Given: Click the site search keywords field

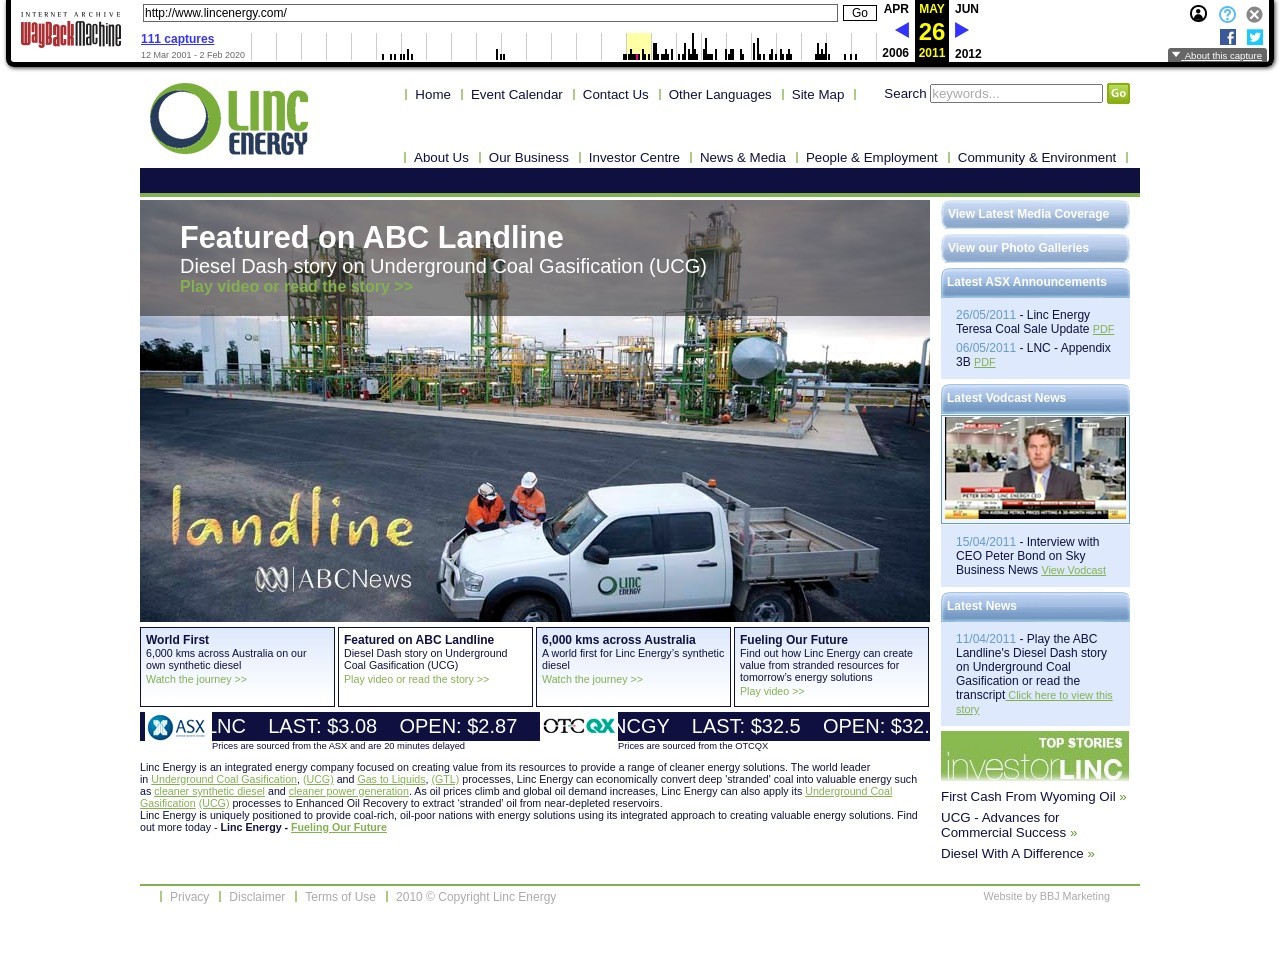Looking at the screenshot, I should point(1015,94).
